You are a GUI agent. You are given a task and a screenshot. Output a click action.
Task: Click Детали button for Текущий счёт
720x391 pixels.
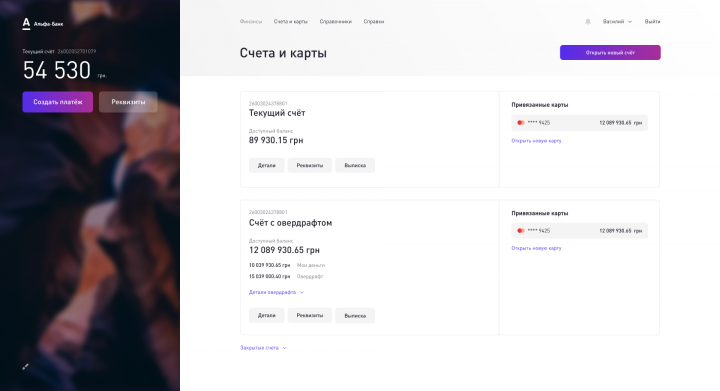click(x=267, y=165)
